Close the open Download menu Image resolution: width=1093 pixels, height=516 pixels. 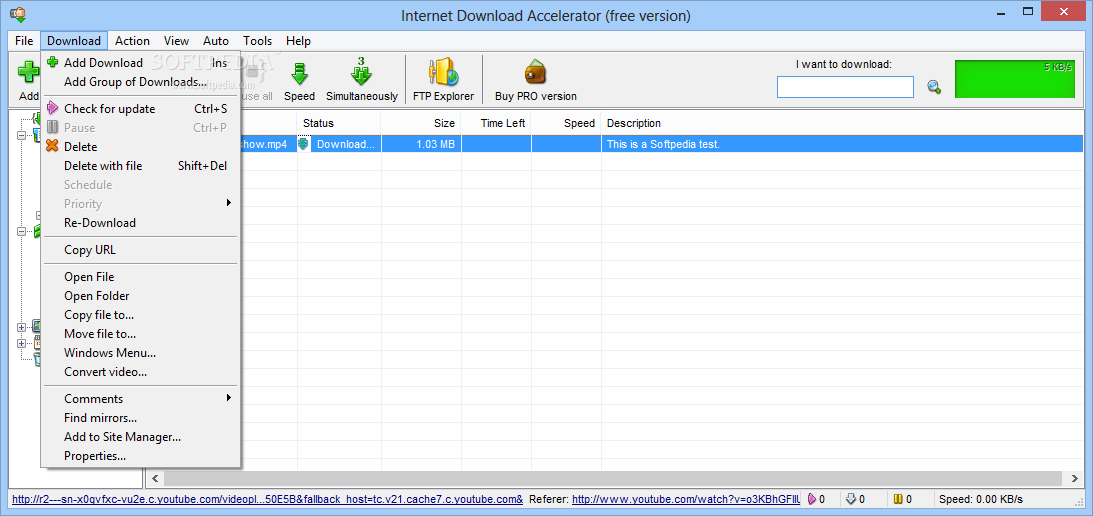74,41
